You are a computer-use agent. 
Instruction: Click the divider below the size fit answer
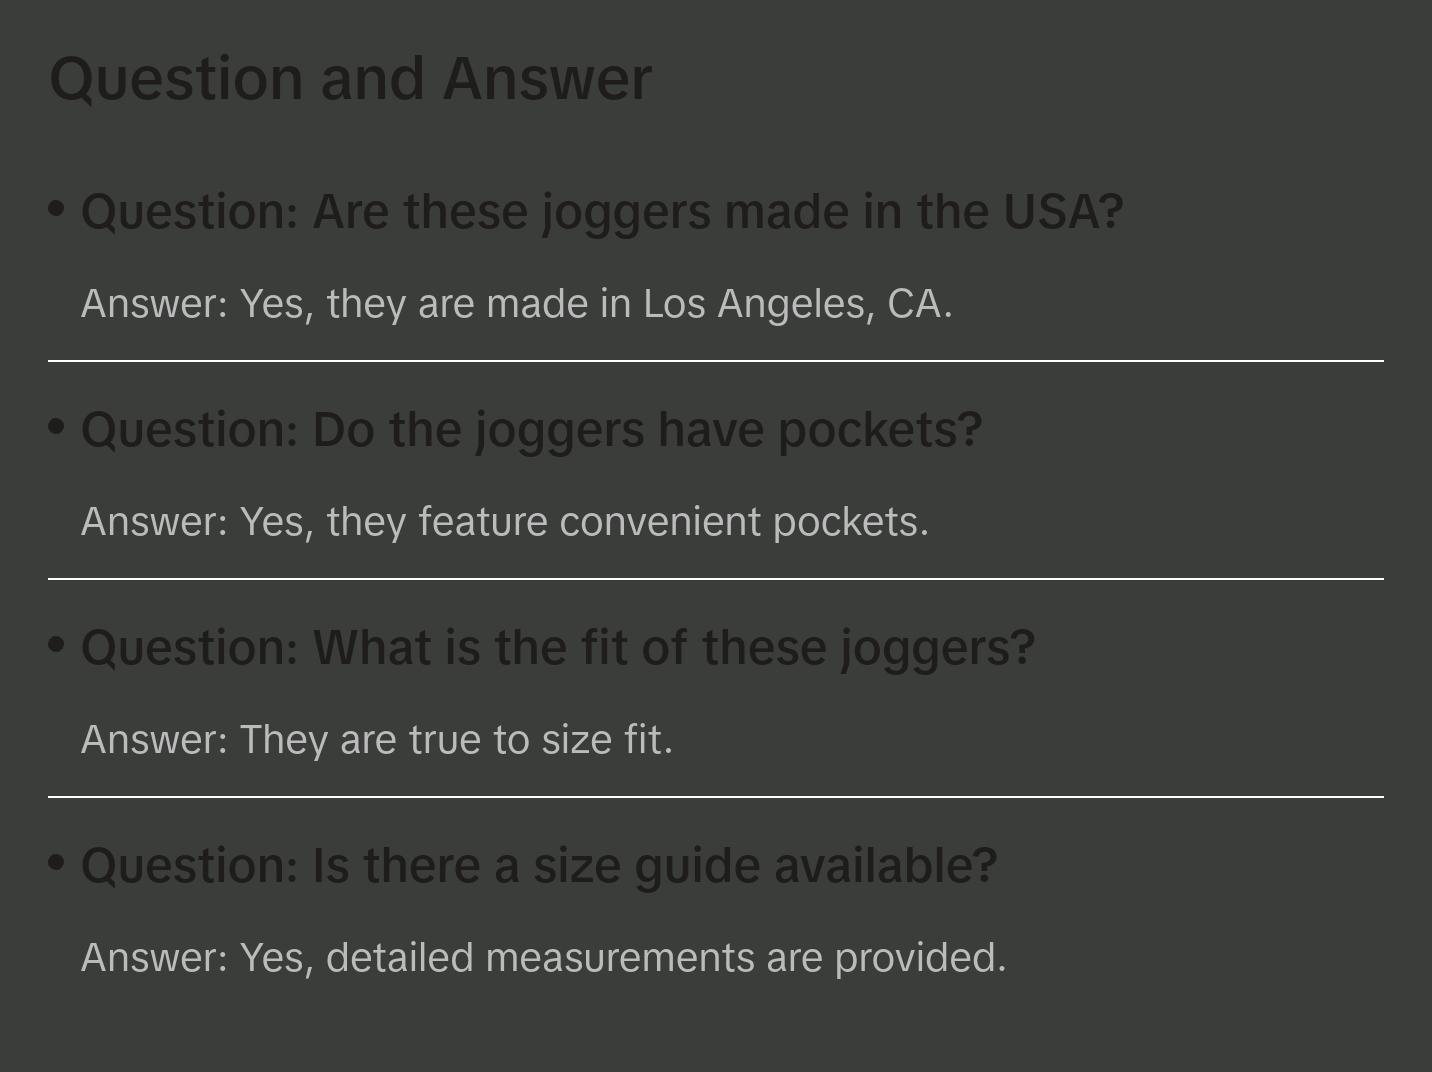point(716,797)
